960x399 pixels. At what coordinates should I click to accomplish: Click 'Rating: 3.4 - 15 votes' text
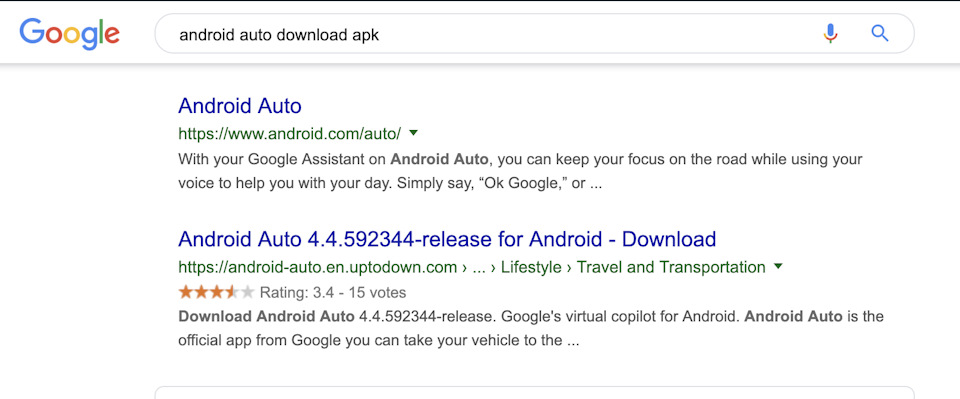click(x=332, y=293)
